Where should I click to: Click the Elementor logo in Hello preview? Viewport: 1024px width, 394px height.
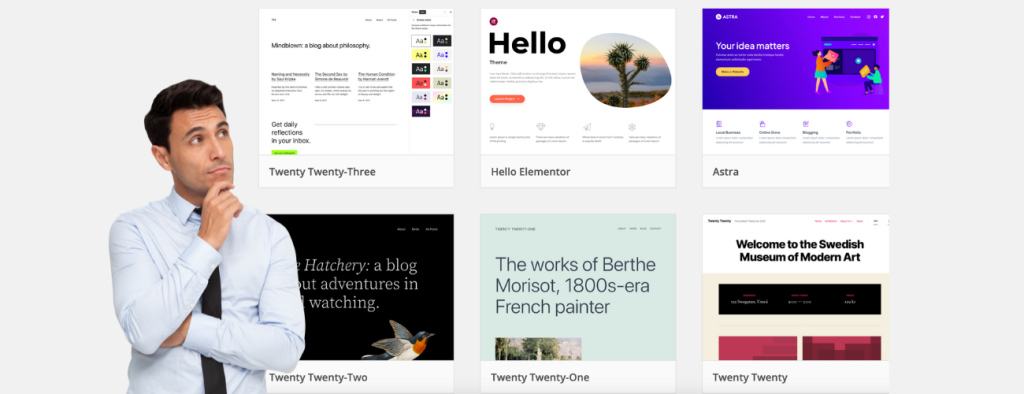coord(493,22)
